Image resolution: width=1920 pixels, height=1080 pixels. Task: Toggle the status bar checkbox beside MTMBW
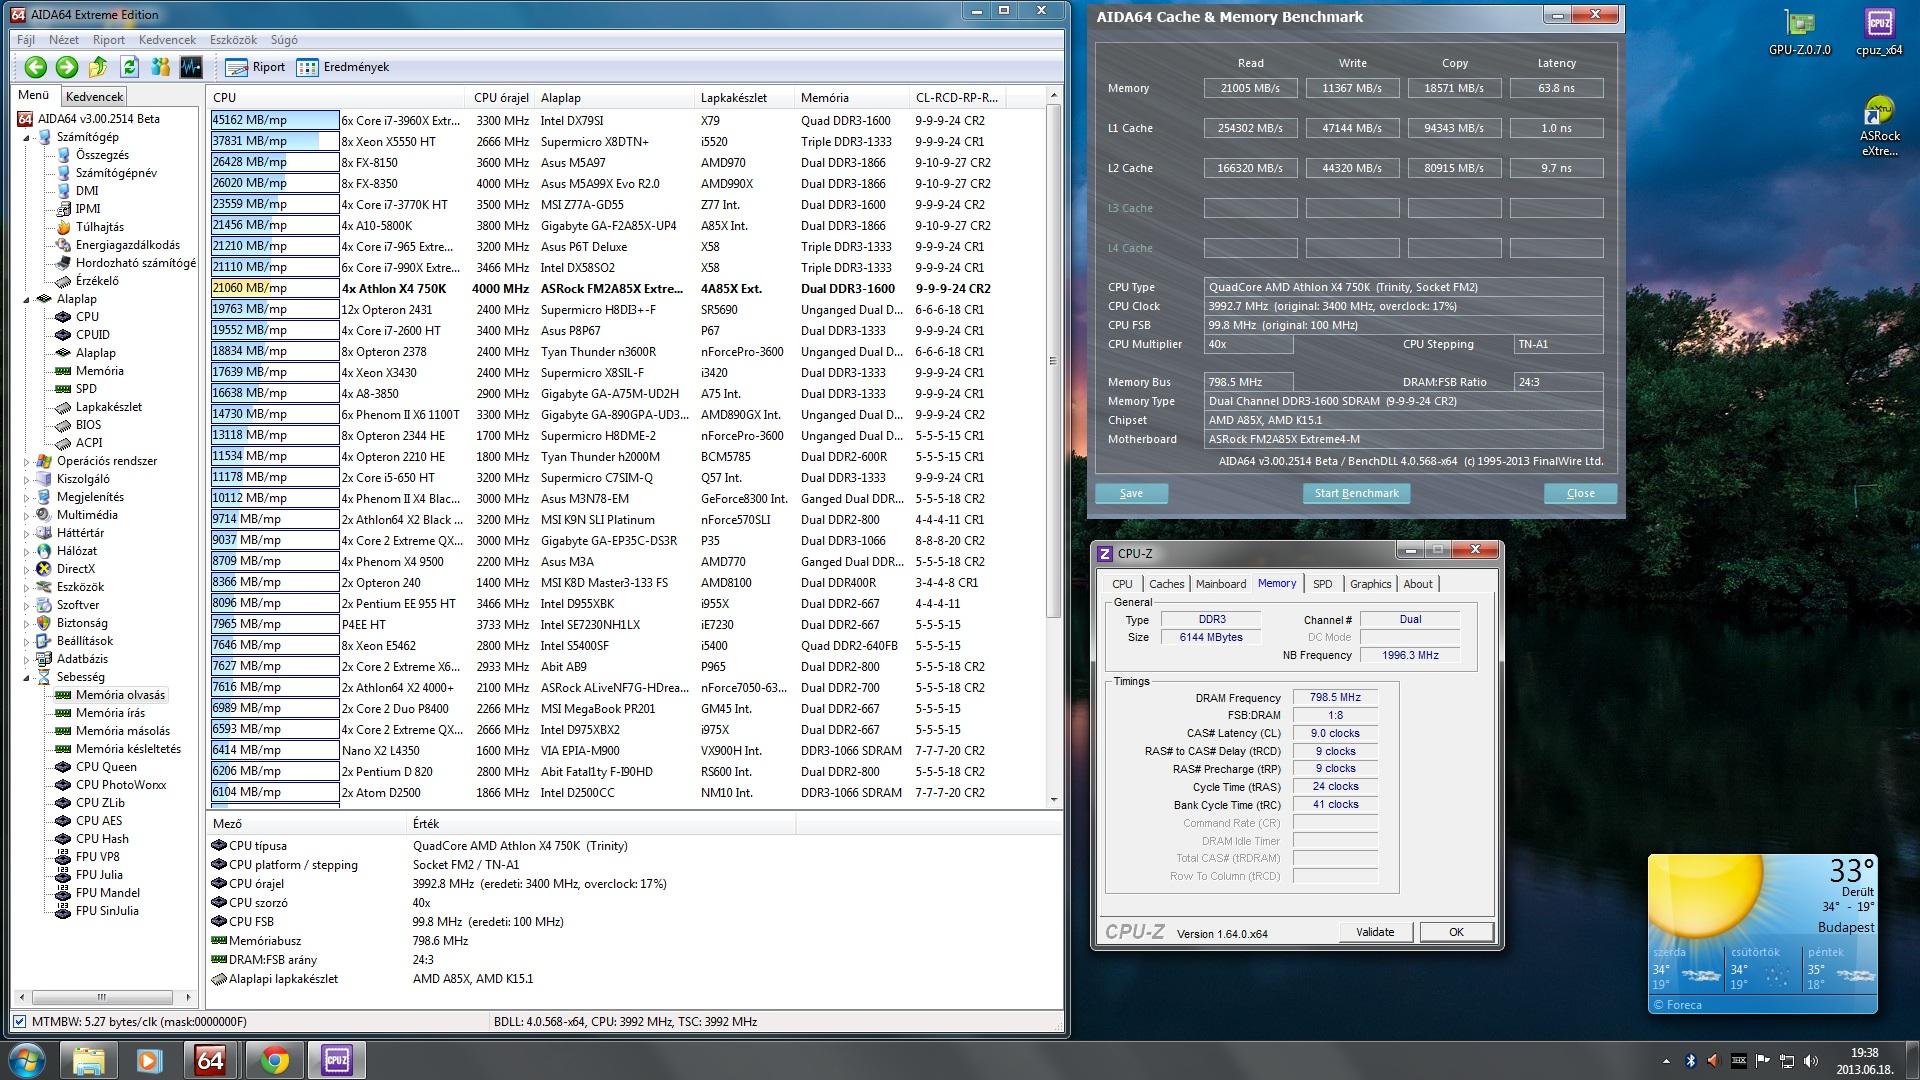point(19,1022)
